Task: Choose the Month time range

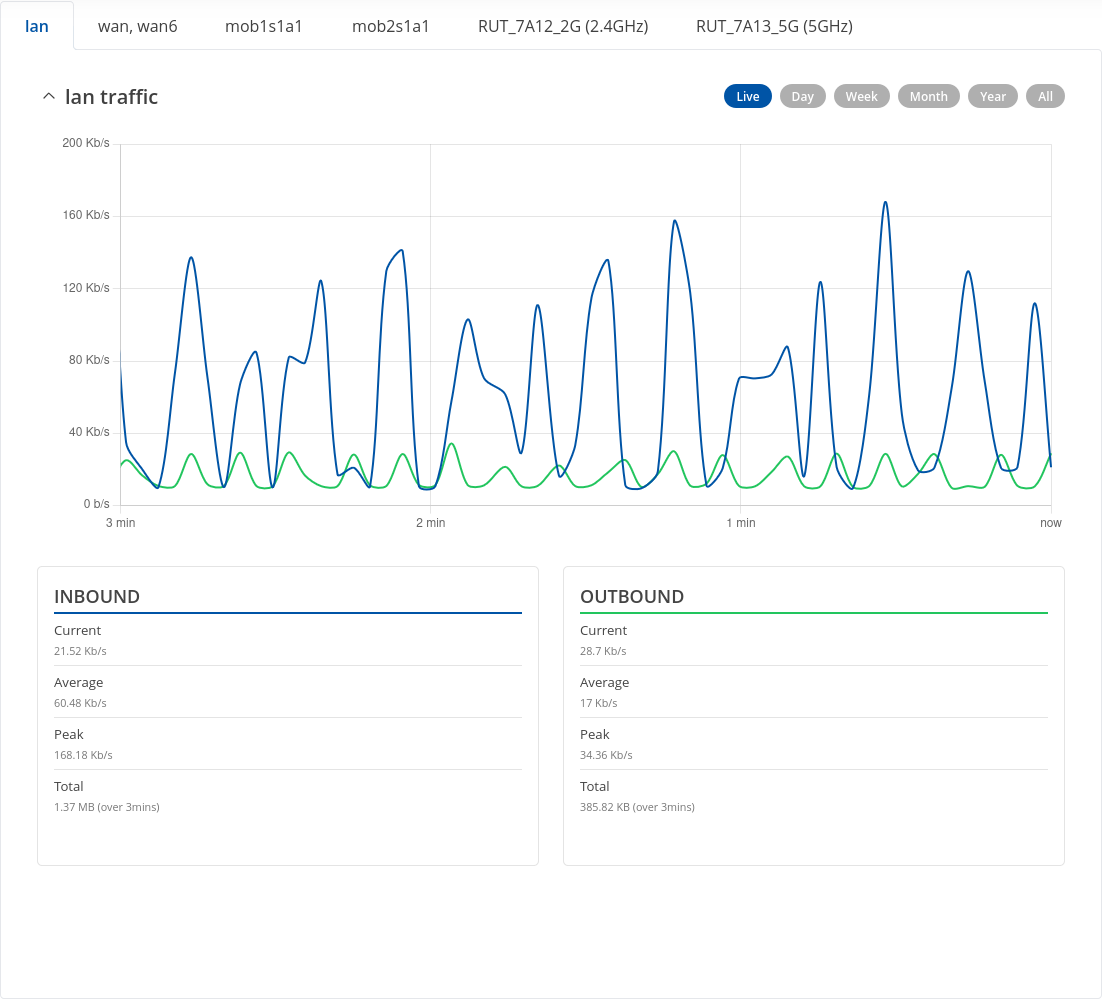Action: tap(928, 96)
